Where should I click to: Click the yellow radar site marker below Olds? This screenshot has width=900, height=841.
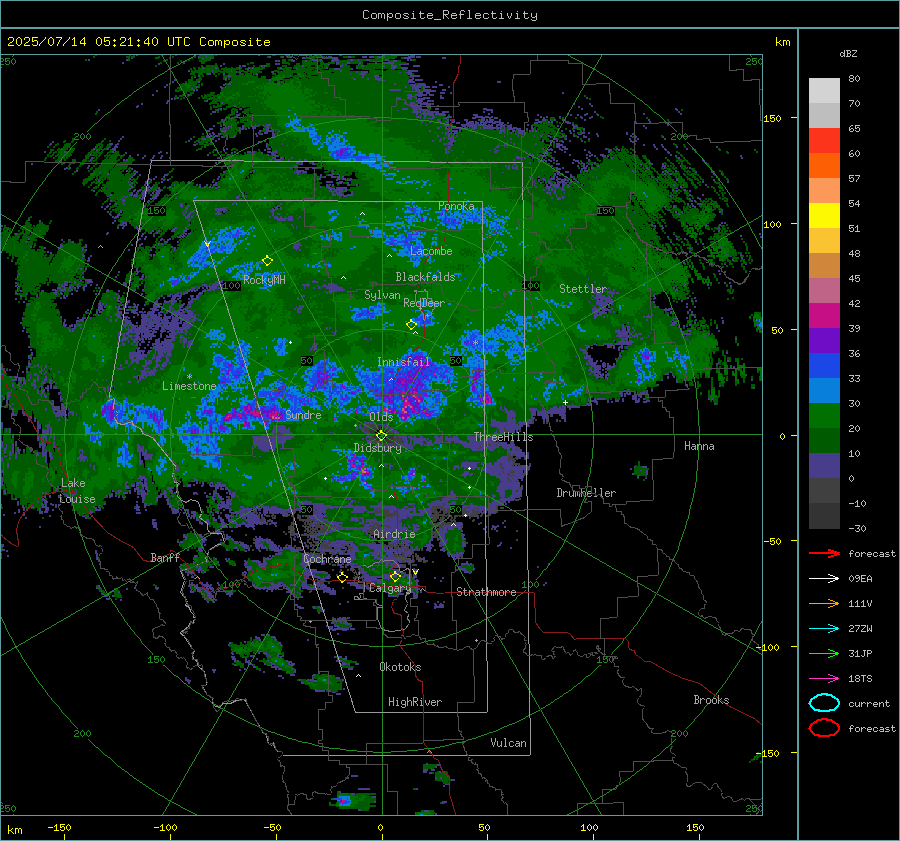point(381,436)
